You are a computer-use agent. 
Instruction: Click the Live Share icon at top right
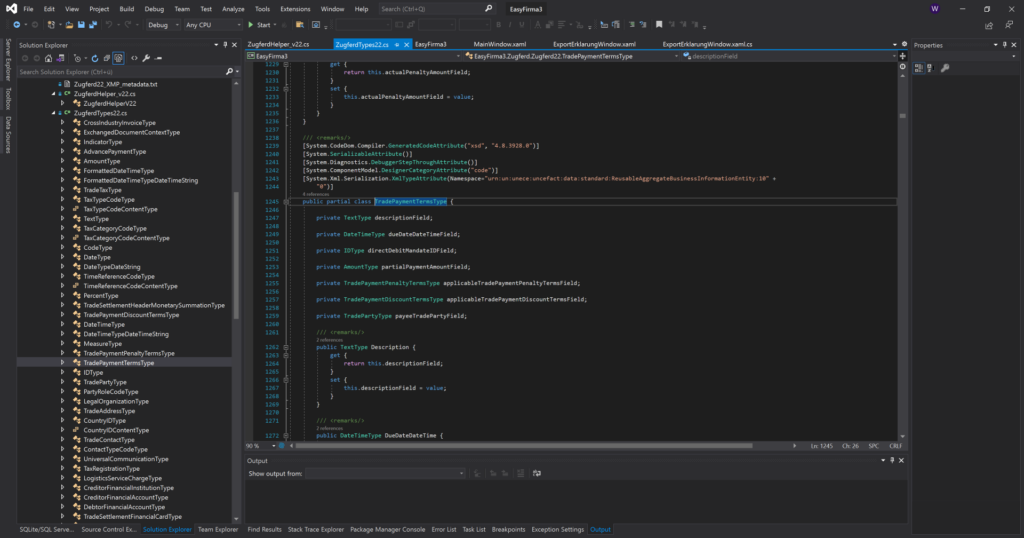(989, 25)
